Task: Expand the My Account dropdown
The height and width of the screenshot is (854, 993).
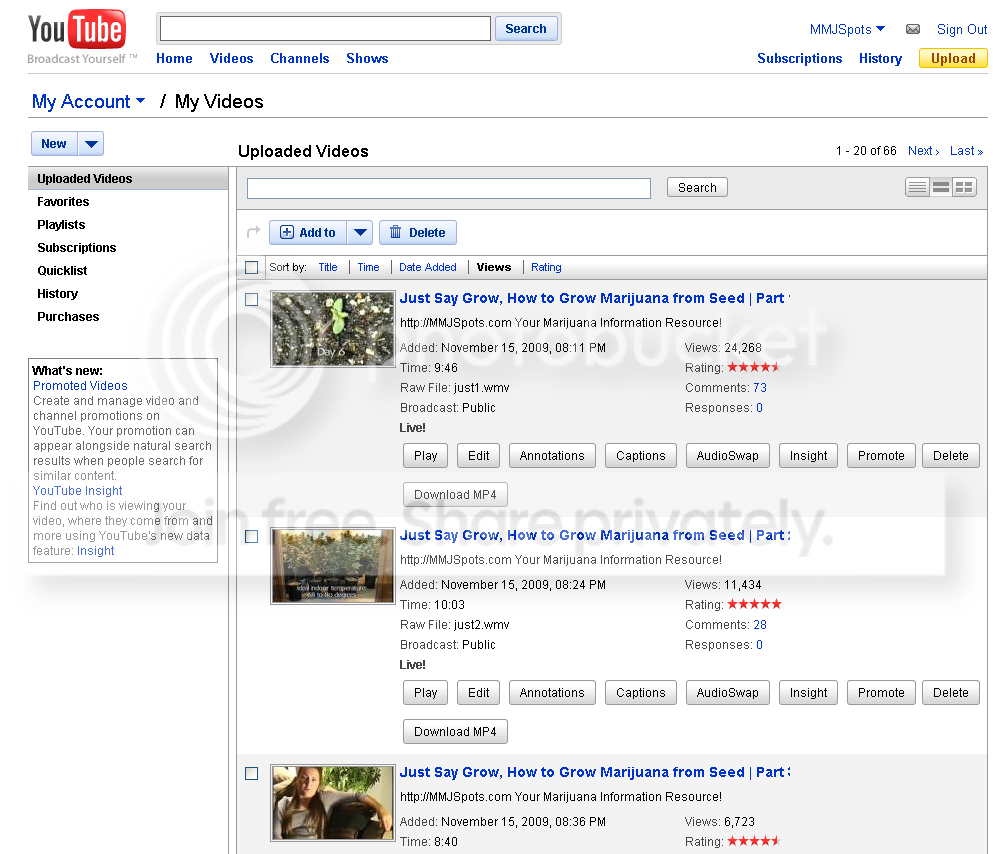Action: pyautogui.click(x=89, y=101)
